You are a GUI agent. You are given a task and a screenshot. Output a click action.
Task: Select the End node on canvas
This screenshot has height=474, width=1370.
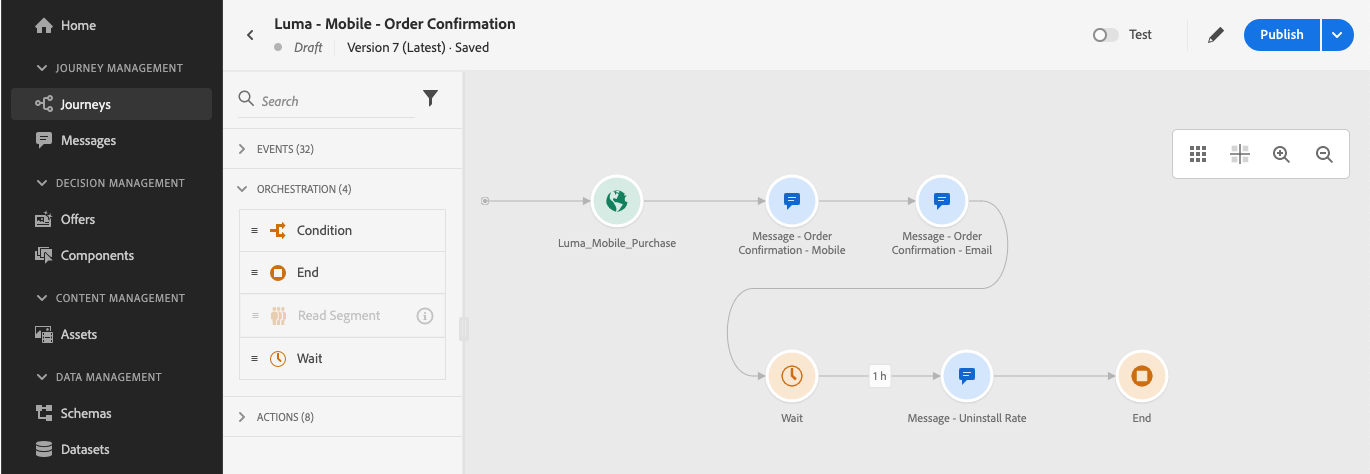[x=1142, y=376]
